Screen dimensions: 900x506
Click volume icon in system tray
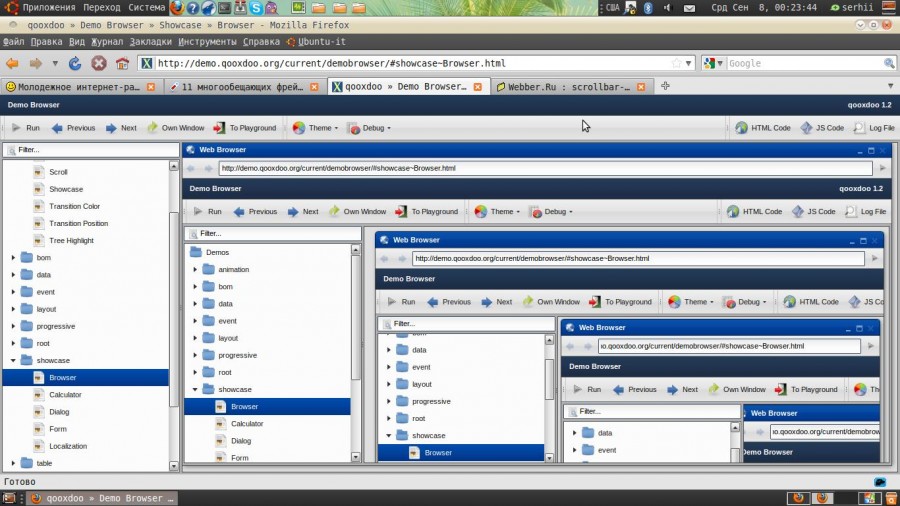[668, 7]
